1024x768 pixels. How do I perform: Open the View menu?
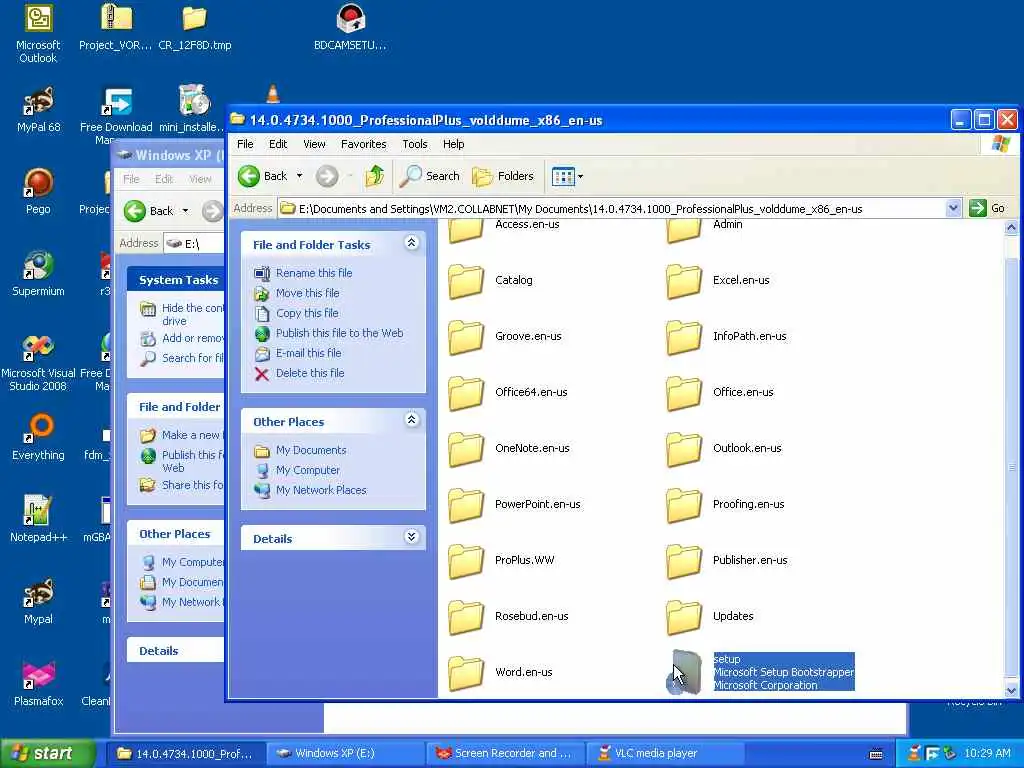coord(314,144)
